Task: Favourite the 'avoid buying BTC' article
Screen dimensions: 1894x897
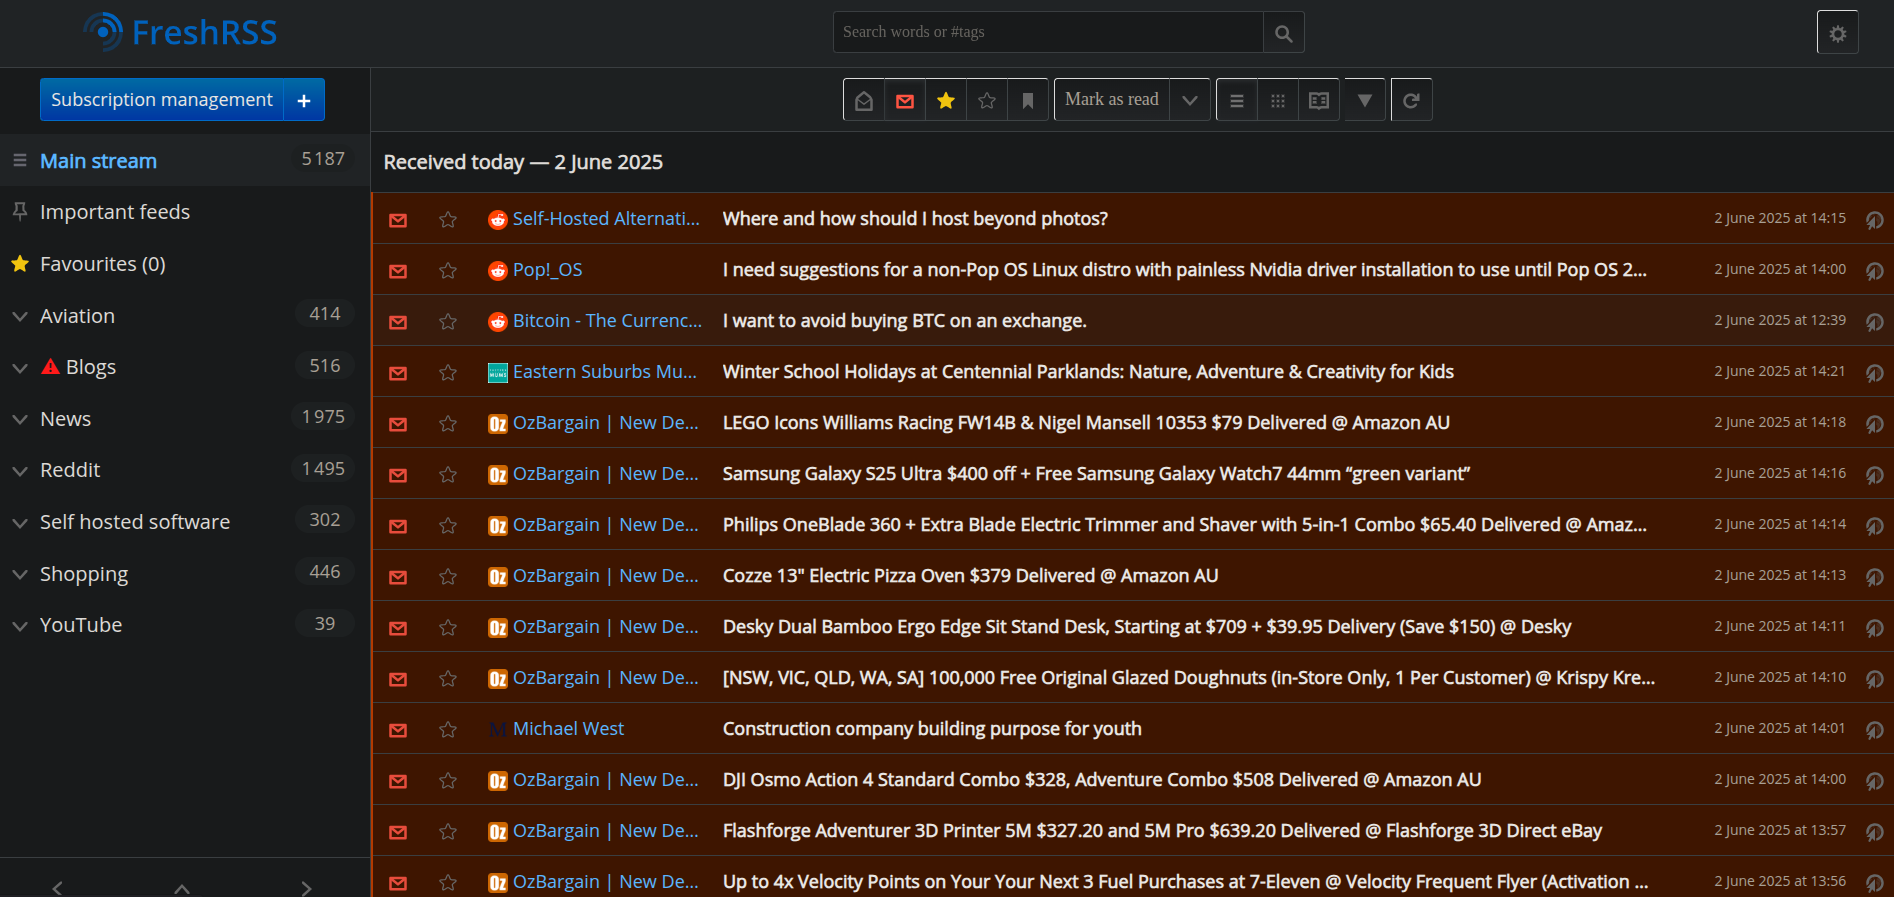Action: 448,322
